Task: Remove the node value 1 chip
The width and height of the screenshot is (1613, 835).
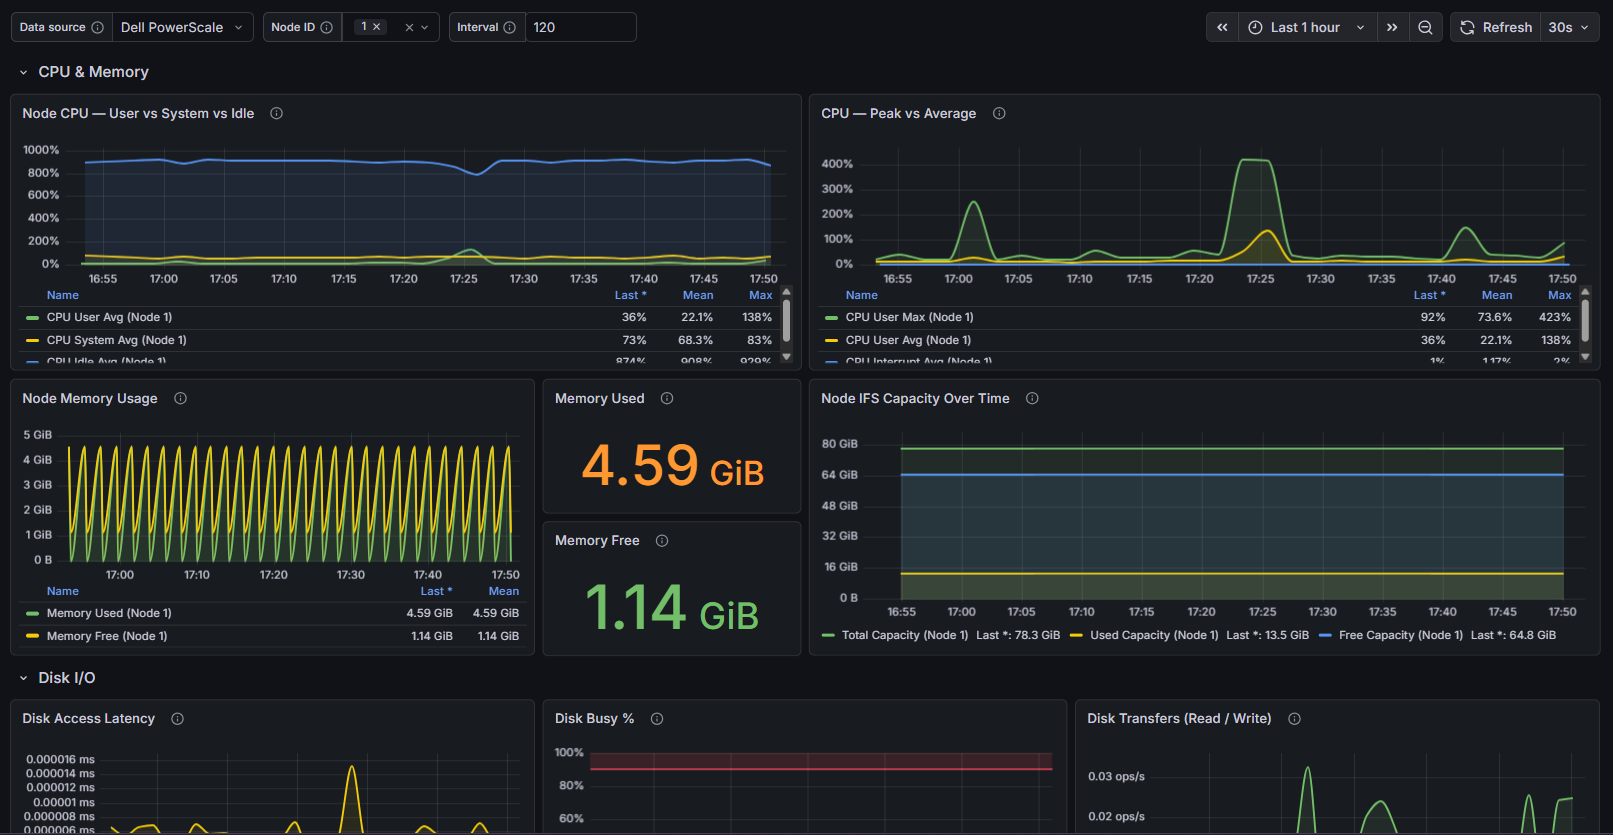Action: tap(377, 27)
